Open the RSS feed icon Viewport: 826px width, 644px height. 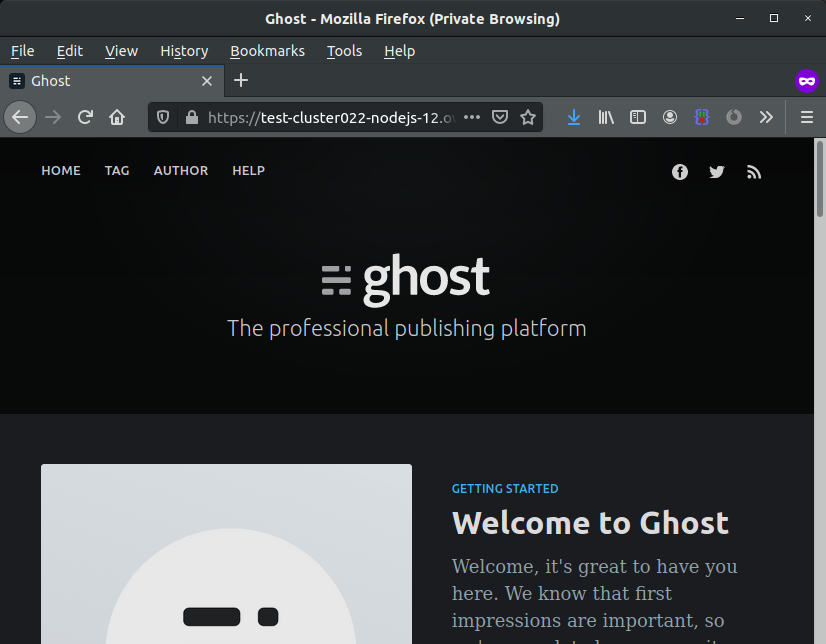(754, 171)
